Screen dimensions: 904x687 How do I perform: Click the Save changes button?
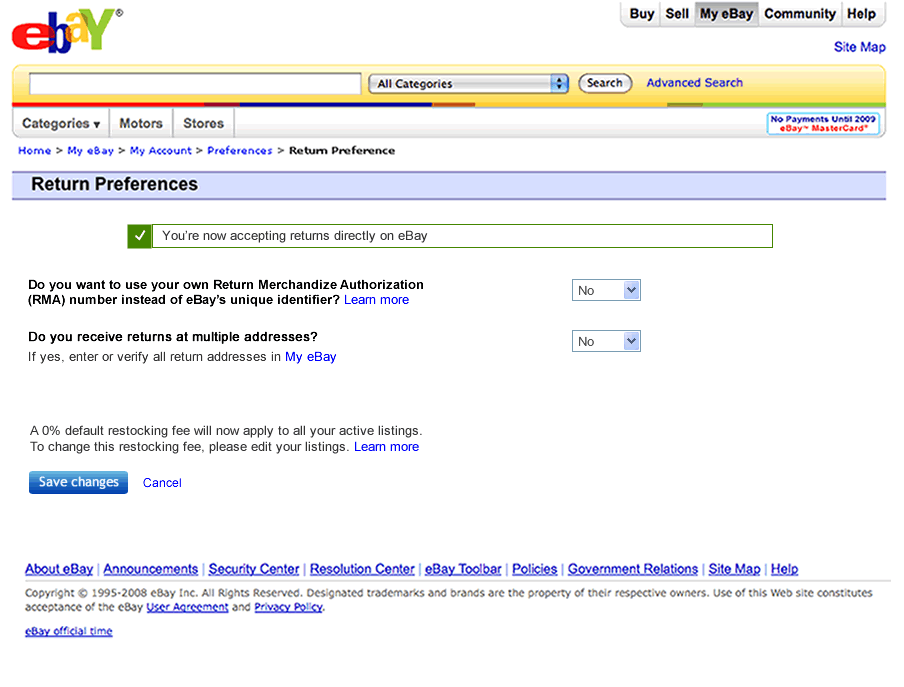78,482
